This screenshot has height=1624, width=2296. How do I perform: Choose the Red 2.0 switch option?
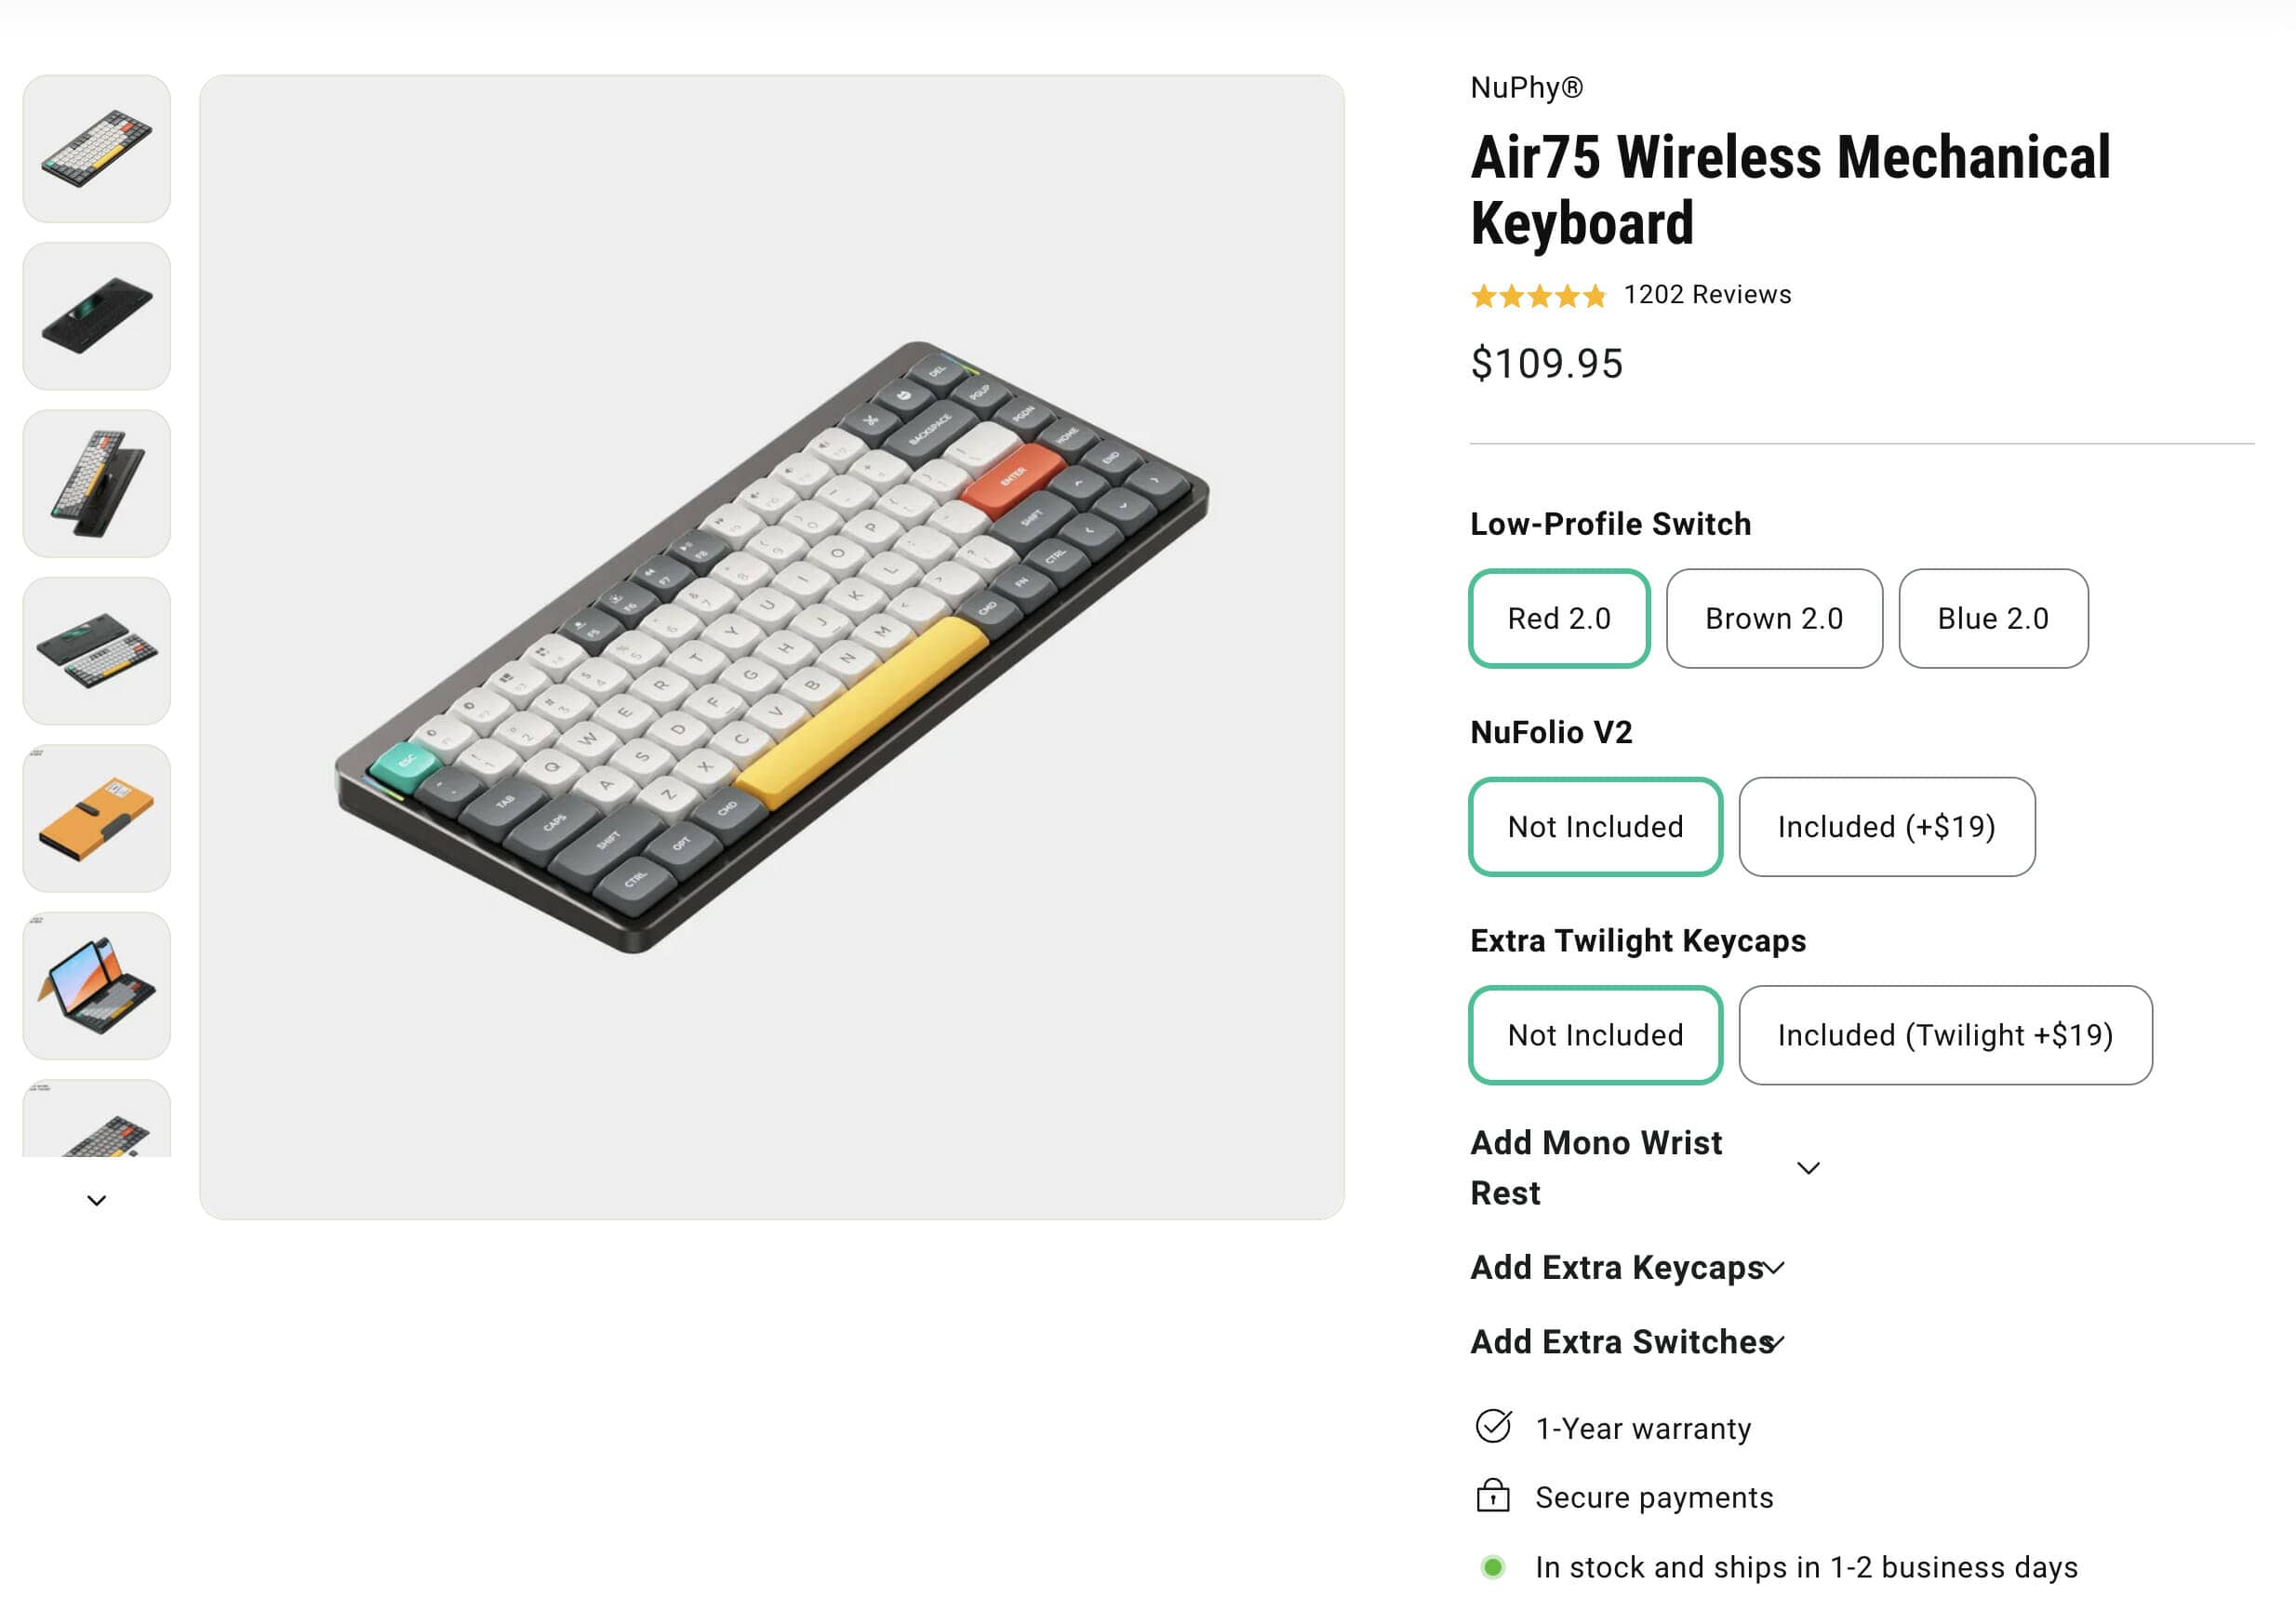click(x=1559, y=619)
